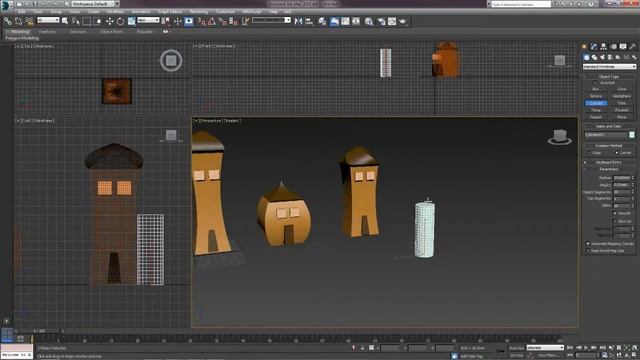Open the selection filter dropdown
Screen dimensions: 640x360
pos(48,20)
